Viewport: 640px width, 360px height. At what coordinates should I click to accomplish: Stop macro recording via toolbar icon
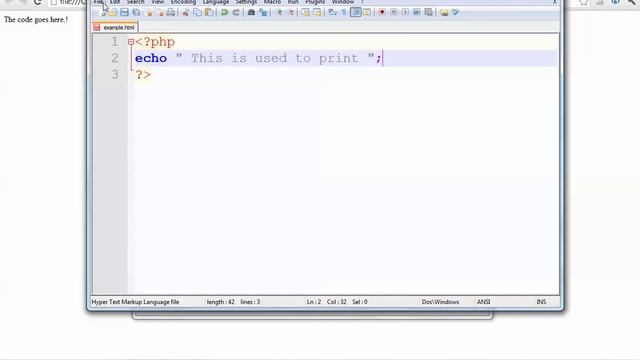coord(393,13)
